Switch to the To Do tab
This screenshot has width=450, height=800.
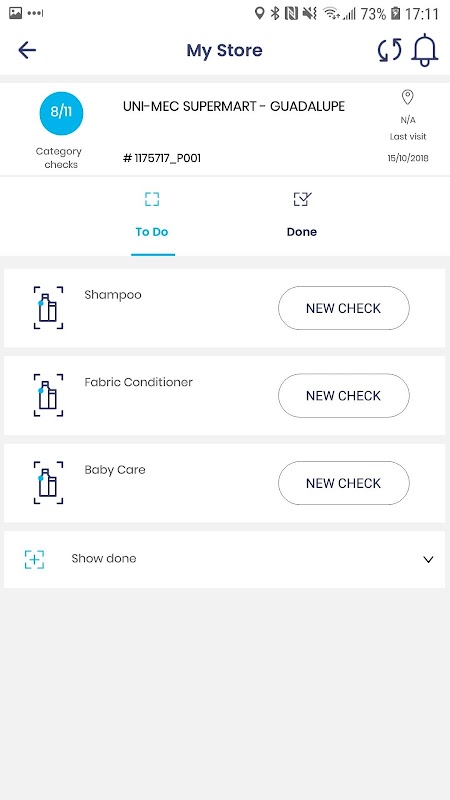point(152,218)
